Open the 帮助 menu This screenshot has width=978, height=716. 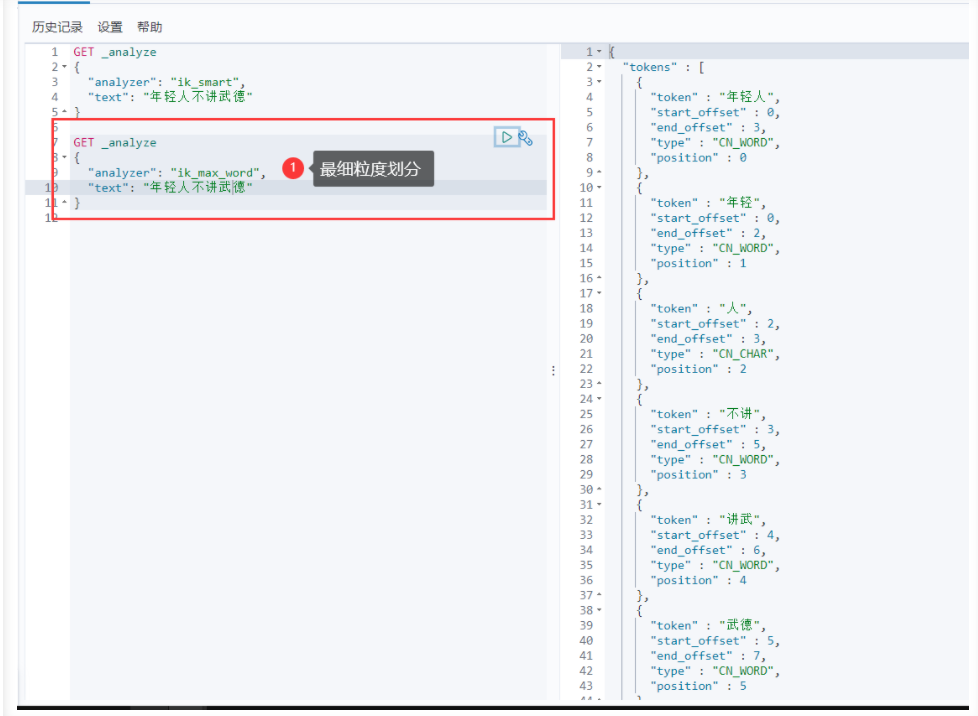pyautogui.click(x=150, y=27)
